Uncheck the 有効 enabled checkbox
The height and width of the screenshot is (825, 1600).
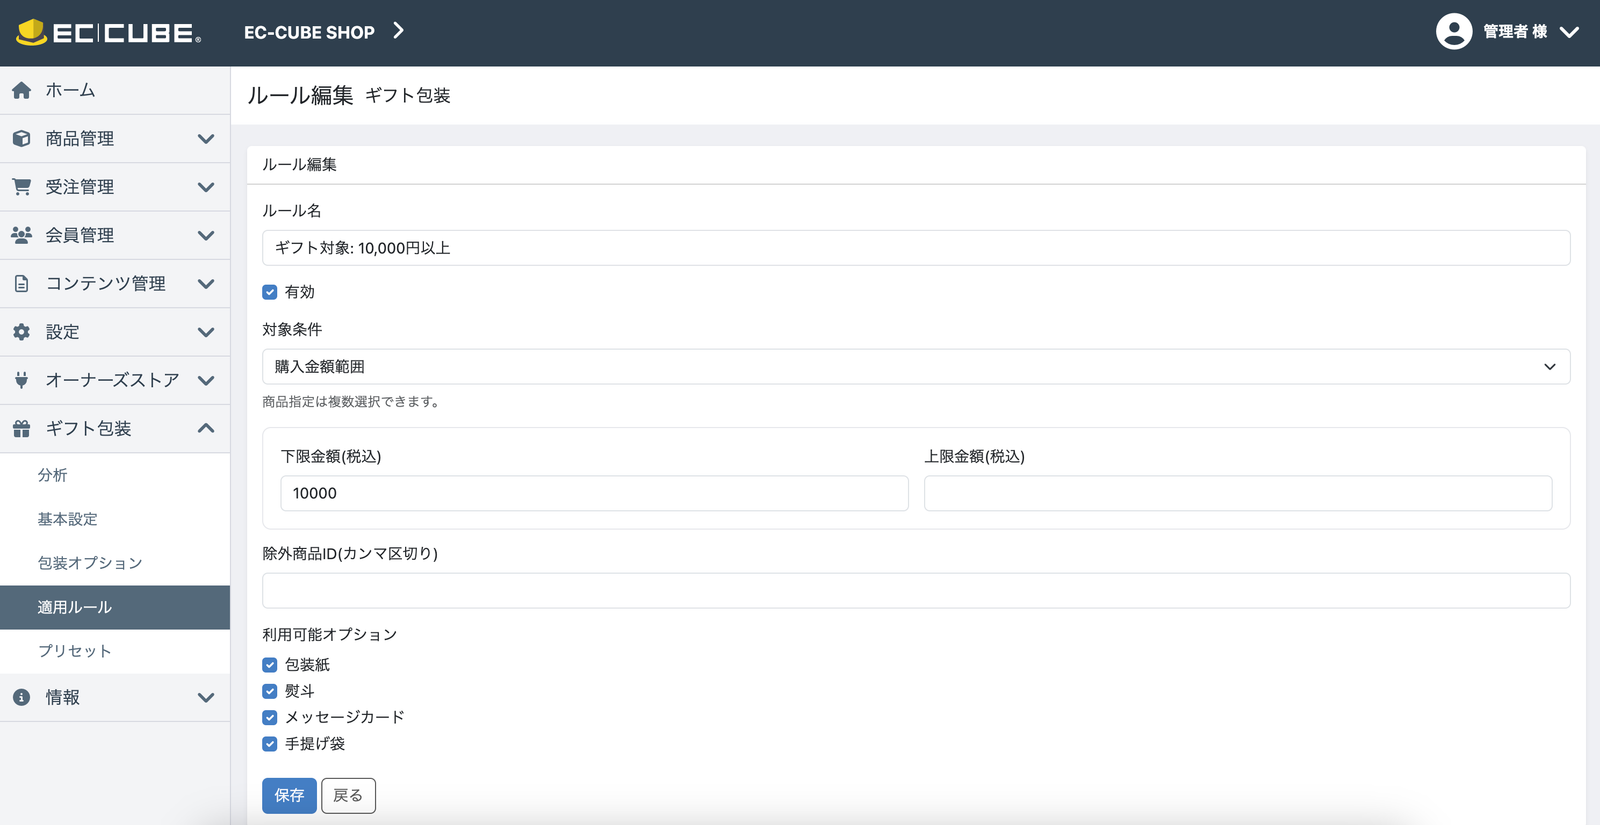[270, 292]
